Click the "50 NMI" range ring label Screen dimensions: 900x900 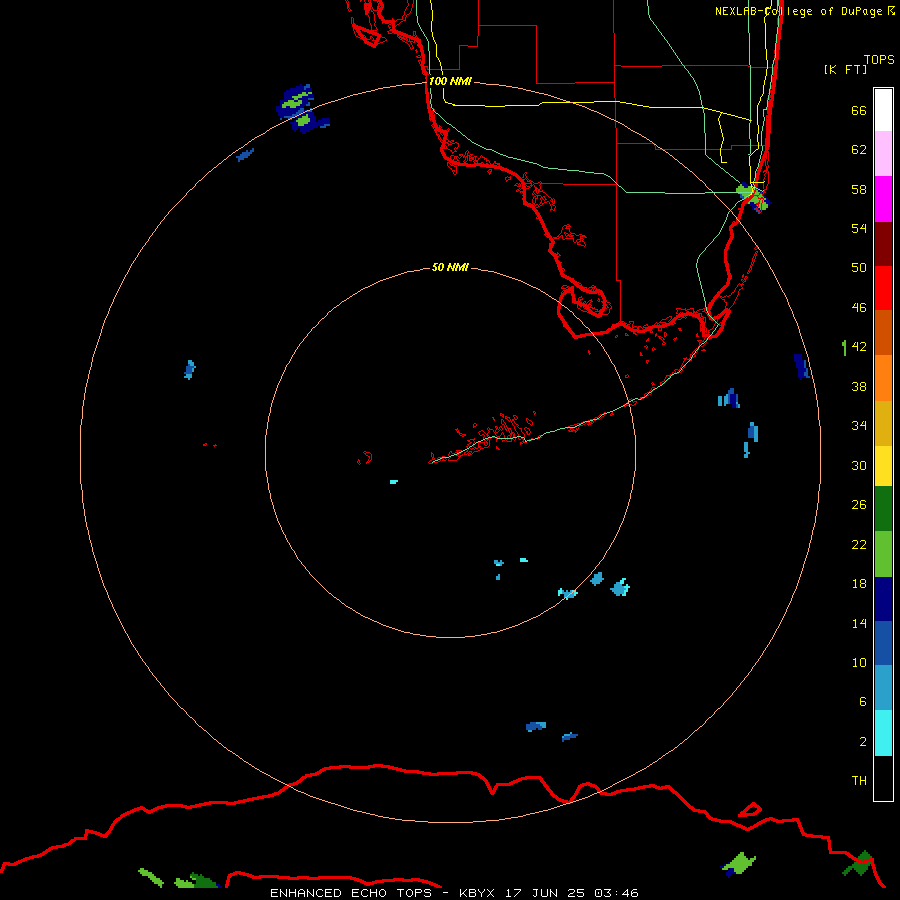click(x=450, y=267)
